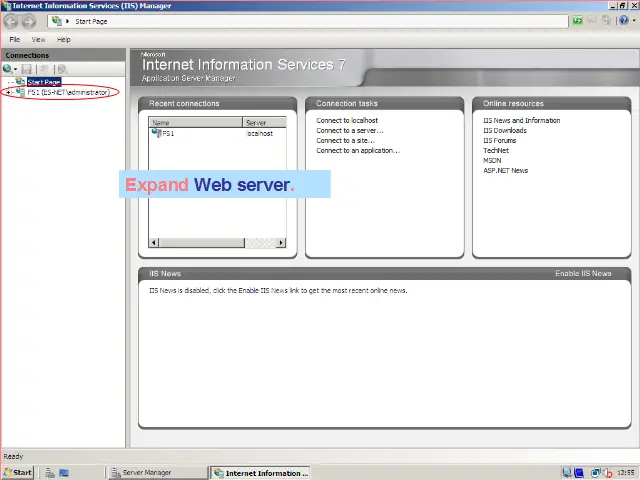
Task: Click the Show Desktop quick launch icon
Action: pyautogui.click(x=64, y=473)
